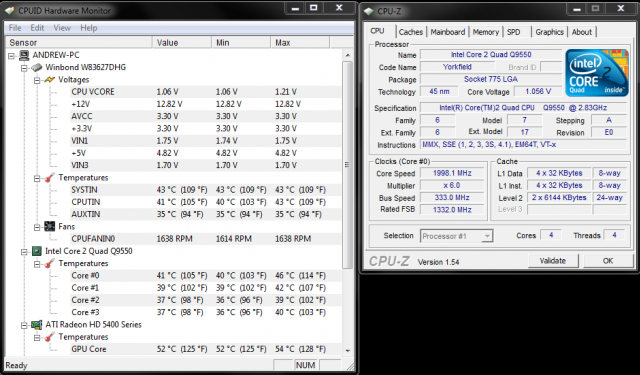
Task: Click the Sensor column header
Action: 78,42
